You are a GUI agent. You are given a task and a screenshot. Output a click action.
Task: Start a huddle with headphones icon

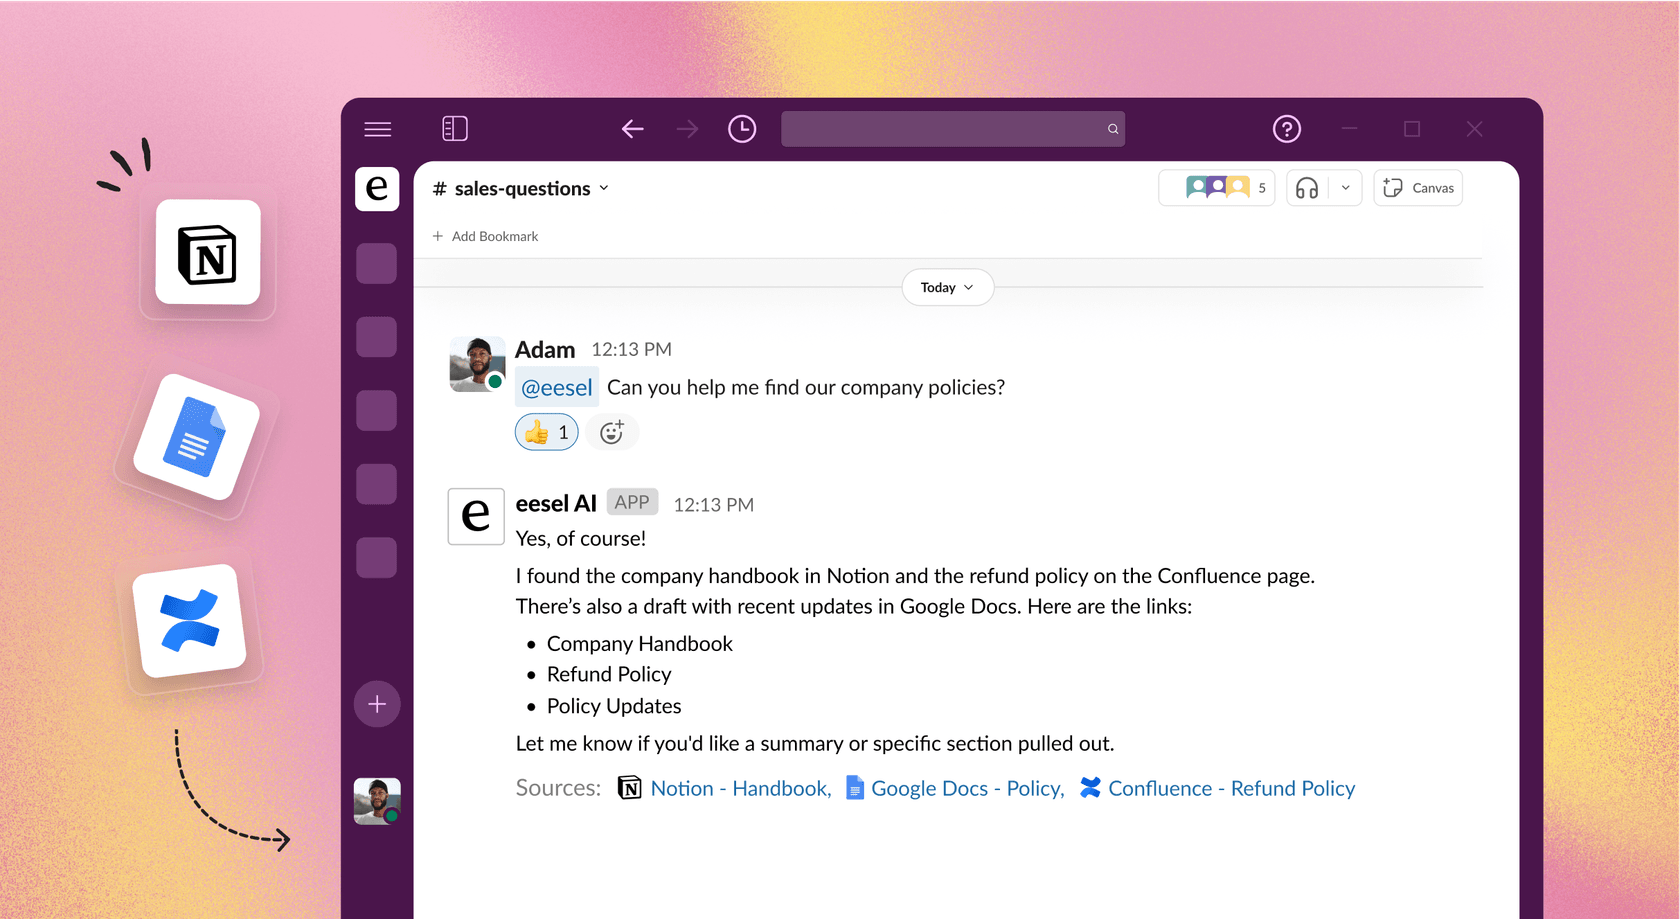pos(1307,188)
